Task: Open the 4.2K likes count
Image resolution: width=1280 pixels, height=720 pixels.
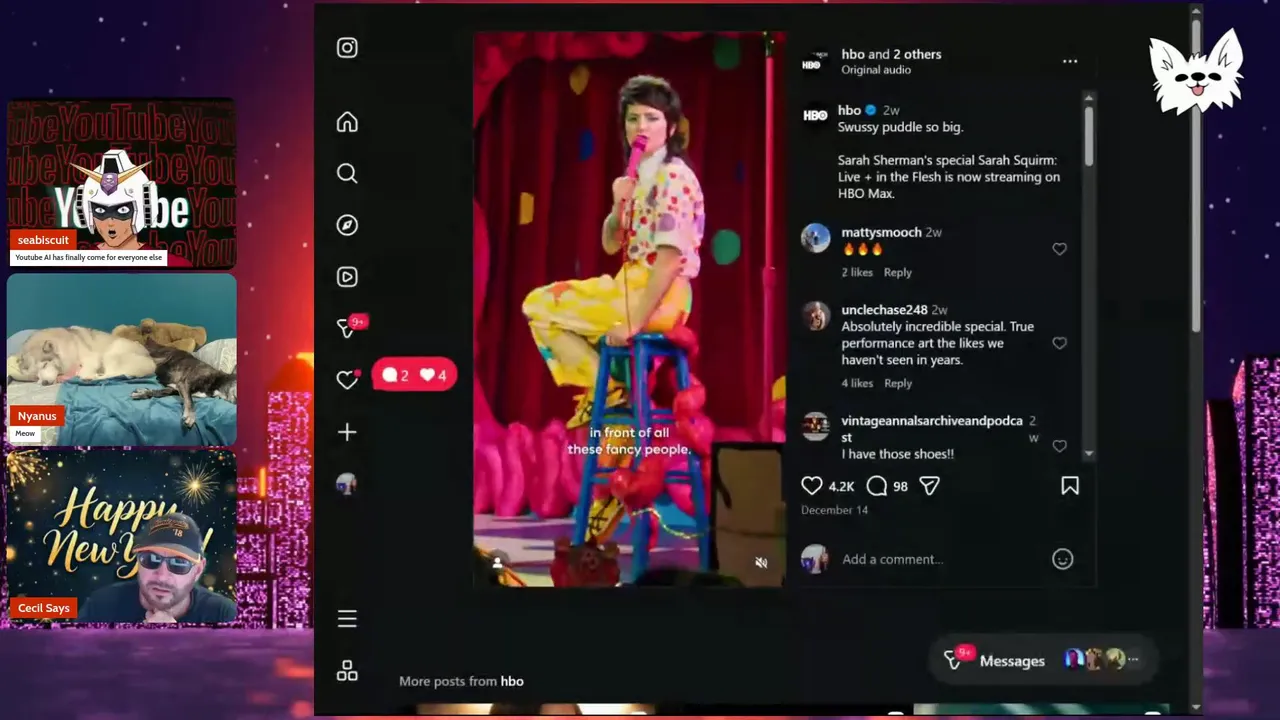Action: click(x=841, y=486)
